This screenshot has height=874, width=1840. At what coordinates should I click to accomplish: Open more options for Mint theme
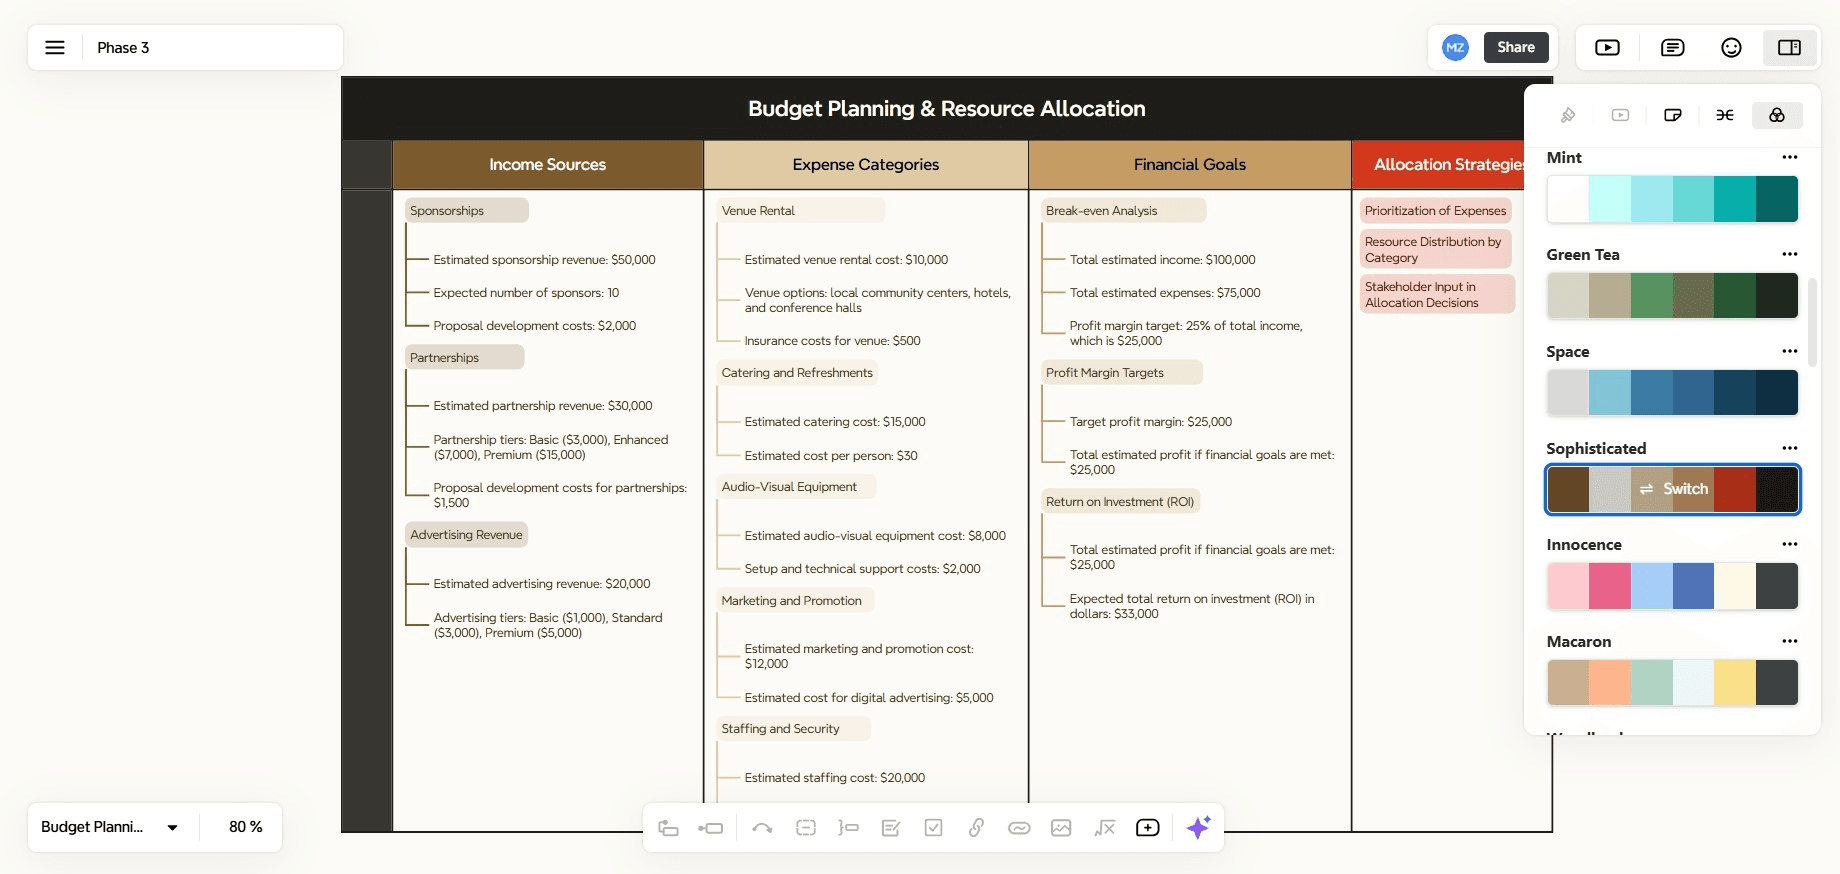pos(1789,157)
